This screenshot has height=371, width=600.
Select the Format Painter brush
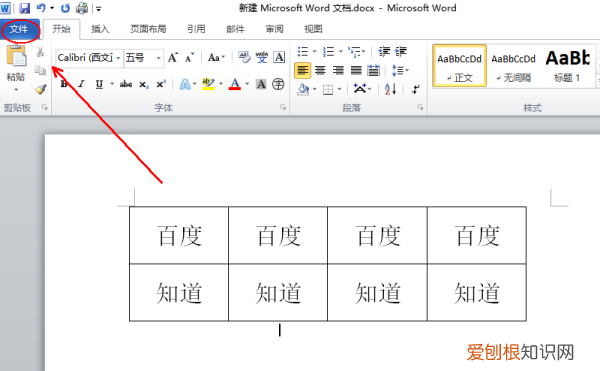click(x=41, y=89)
